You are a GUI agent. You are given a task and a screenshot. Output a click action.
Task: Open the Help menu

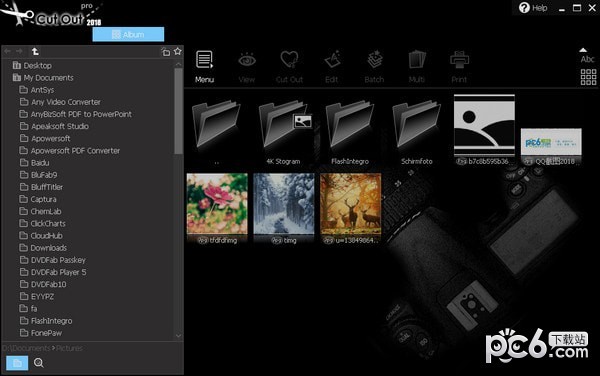(x=533, y=8)
